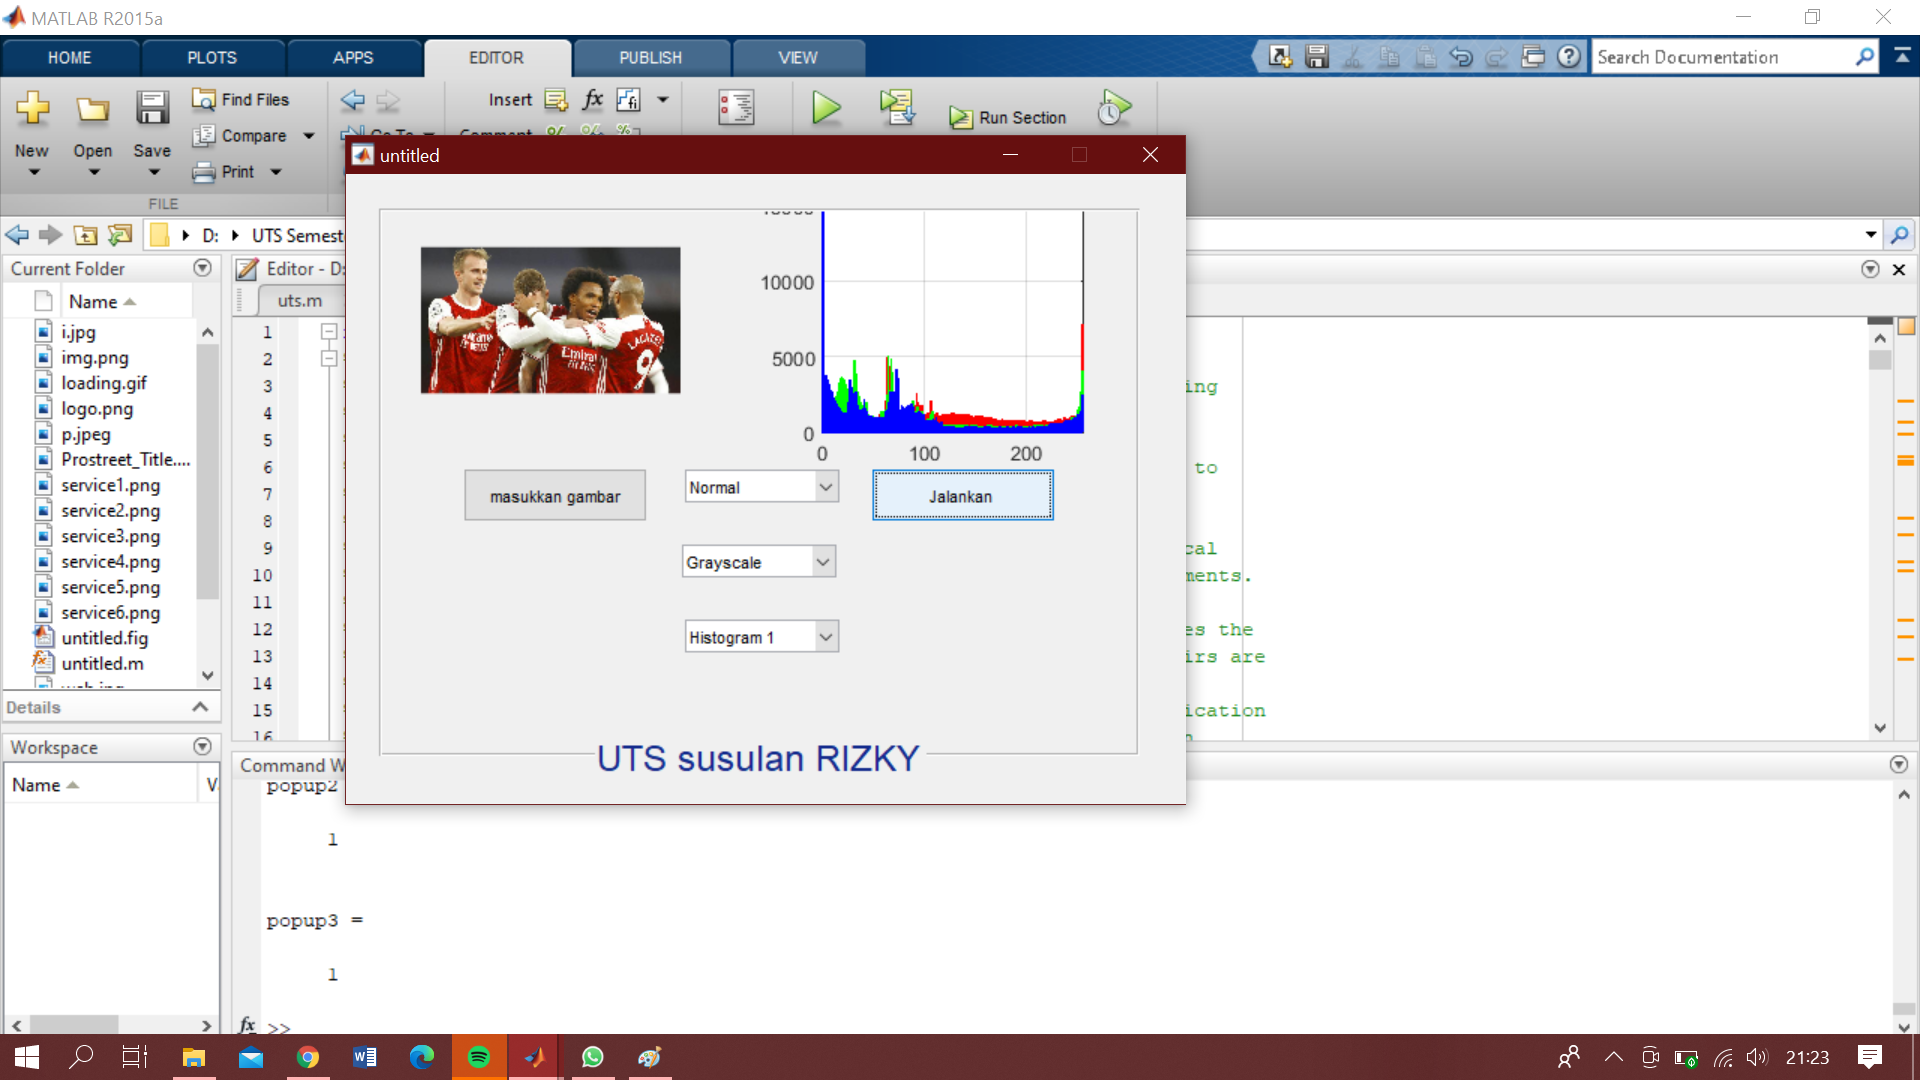Select the file service3.png in Current Folder

(x=110, y=536)
